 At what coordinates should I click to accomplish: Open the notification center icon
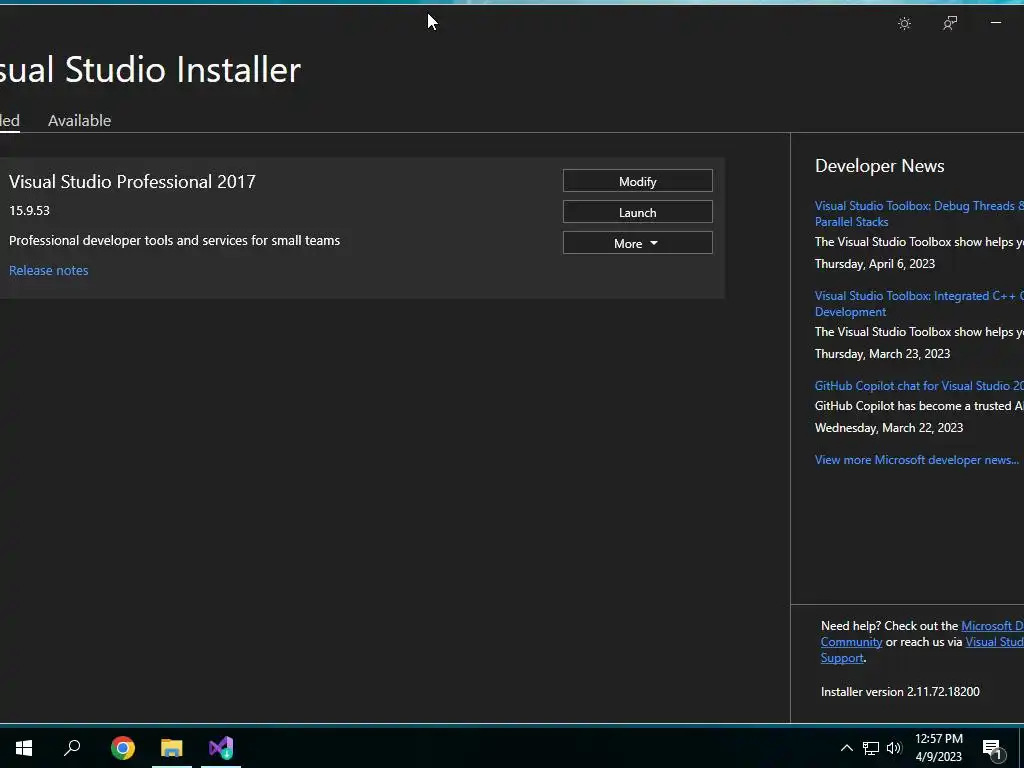click(992, 748)
